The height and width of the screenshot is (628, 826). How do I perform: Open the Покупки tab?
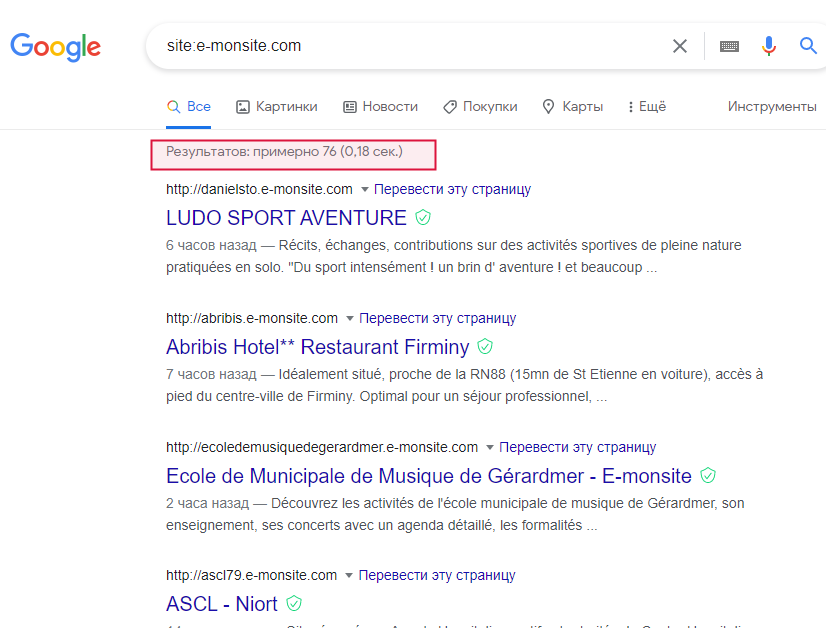[x=480, y=106]
